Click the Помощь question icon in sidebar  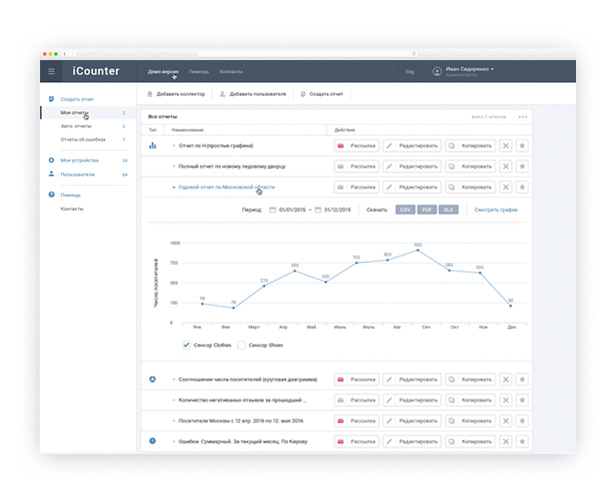point(51,195)
